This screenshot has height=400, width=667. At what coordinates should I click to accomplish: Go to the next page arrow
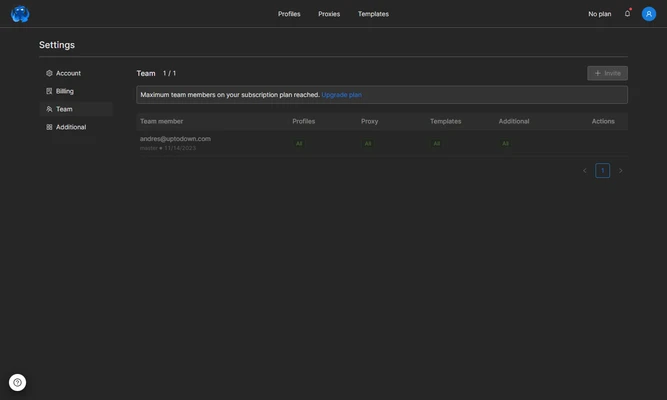coord(621,171)
